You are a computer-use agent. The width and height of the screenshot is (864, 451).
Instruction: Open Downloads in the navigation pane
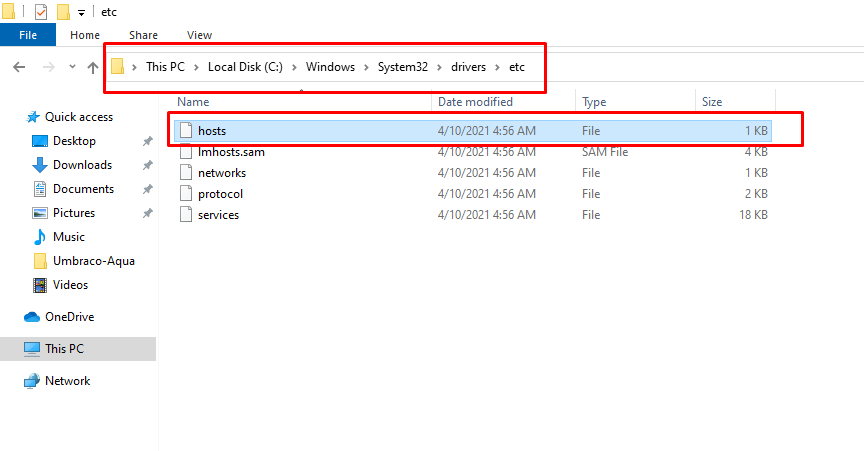tap(82, 165)
